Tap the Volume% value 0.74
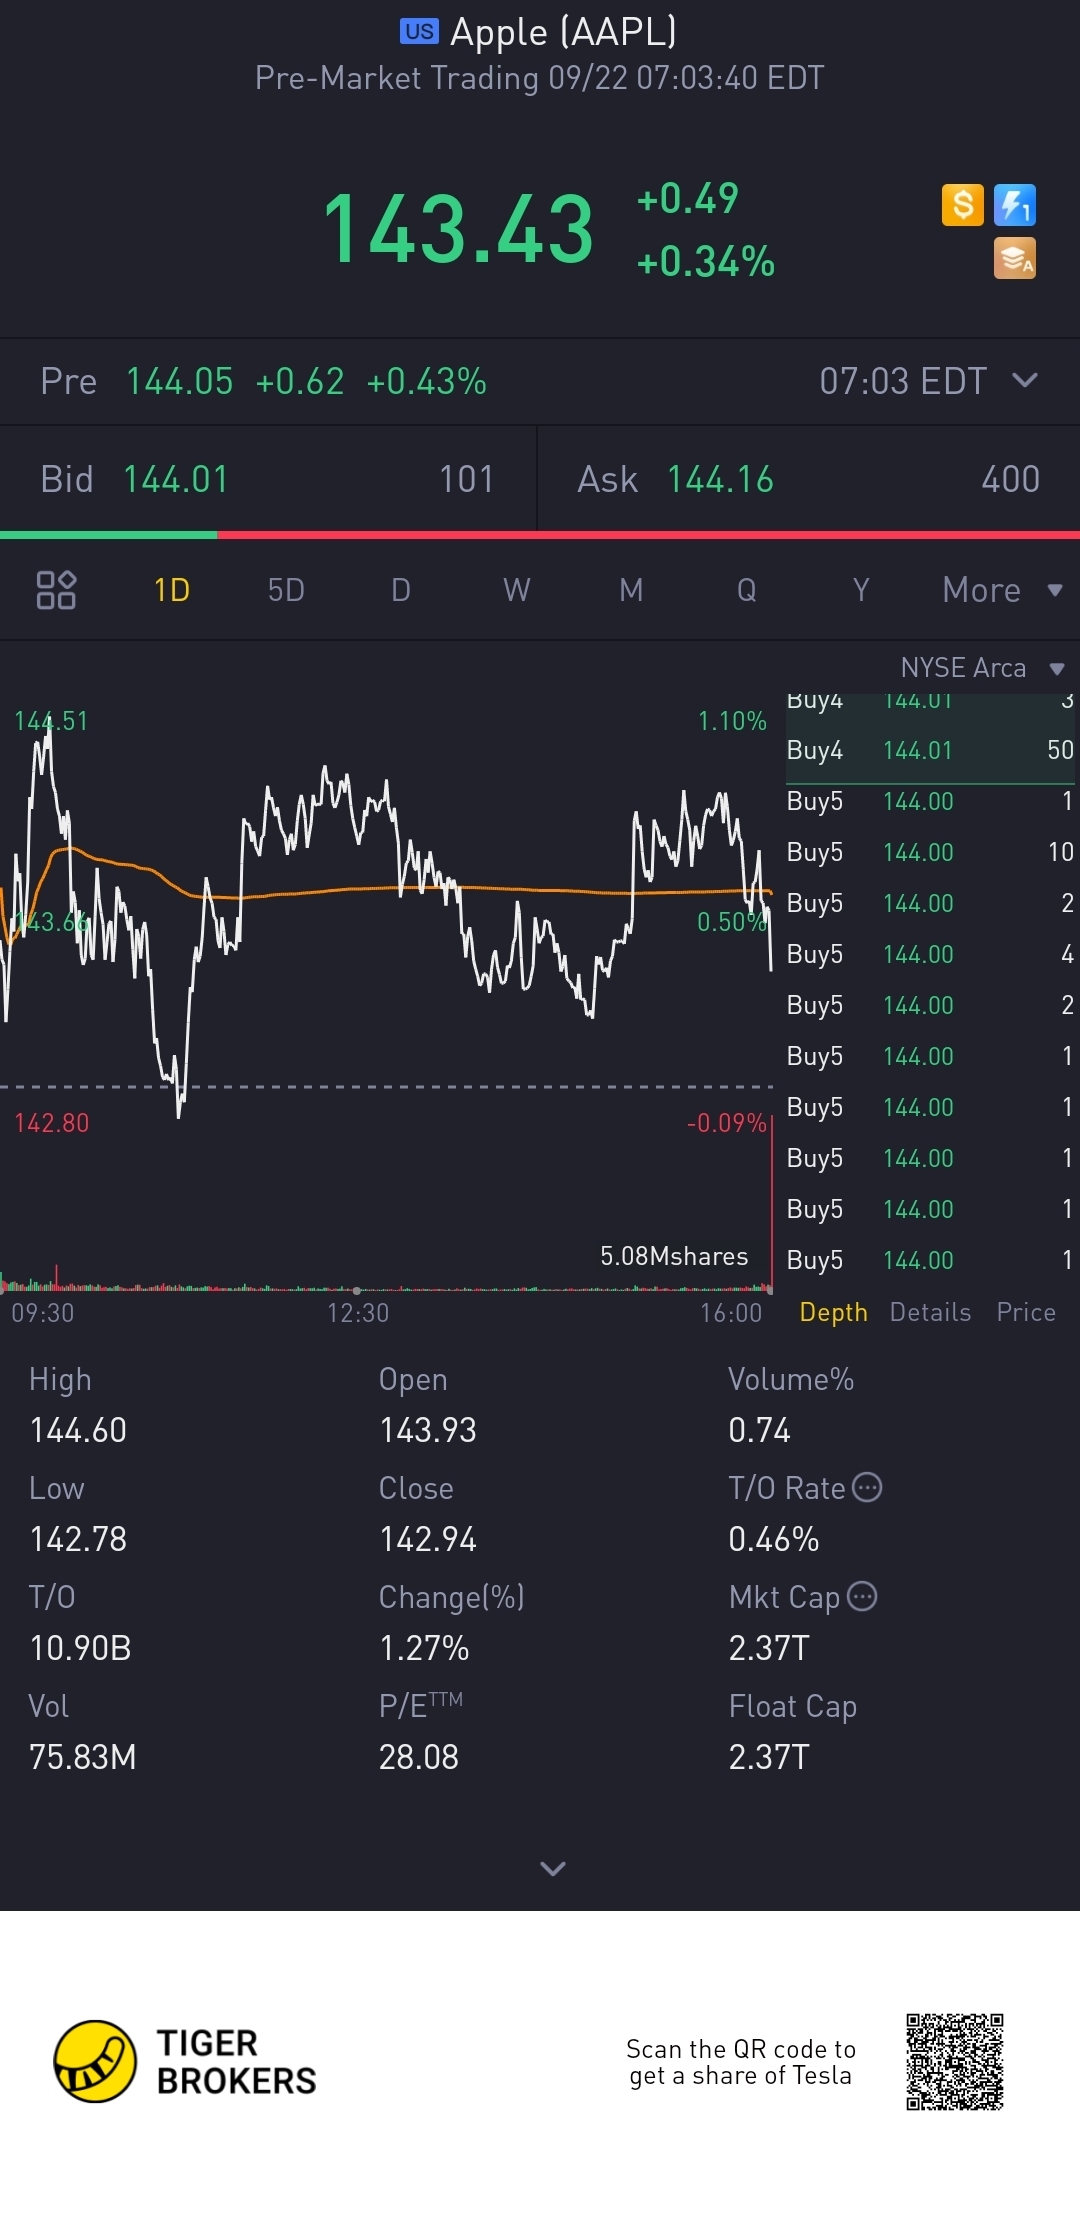The image size is (1080, 2213). point(759,1430)
